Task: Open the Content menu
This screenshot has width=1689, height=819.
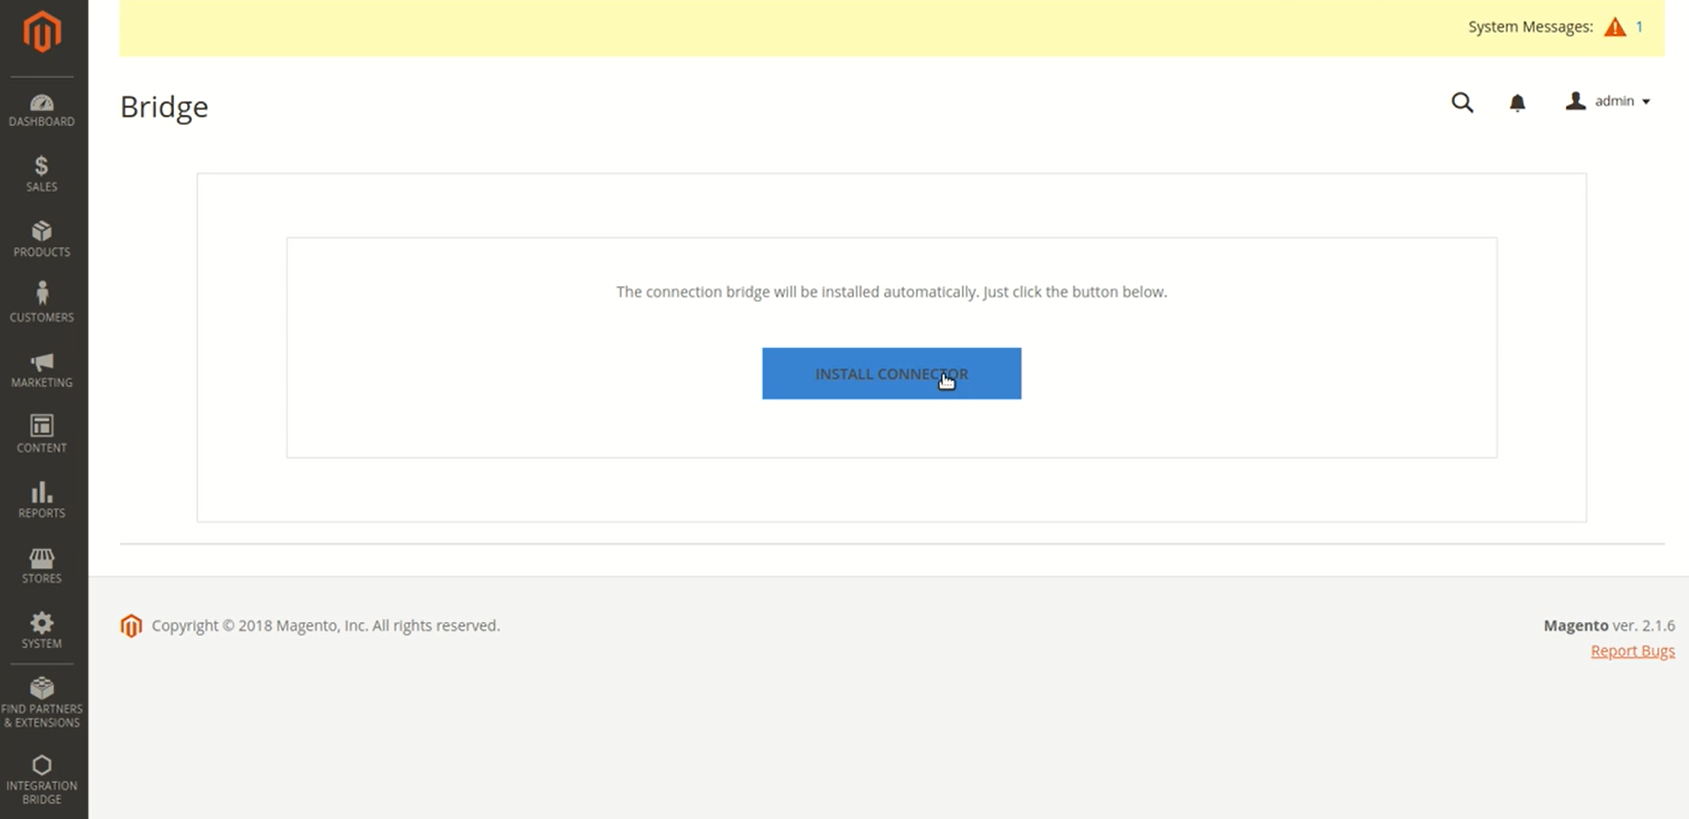Action: [x=42, y=435]
